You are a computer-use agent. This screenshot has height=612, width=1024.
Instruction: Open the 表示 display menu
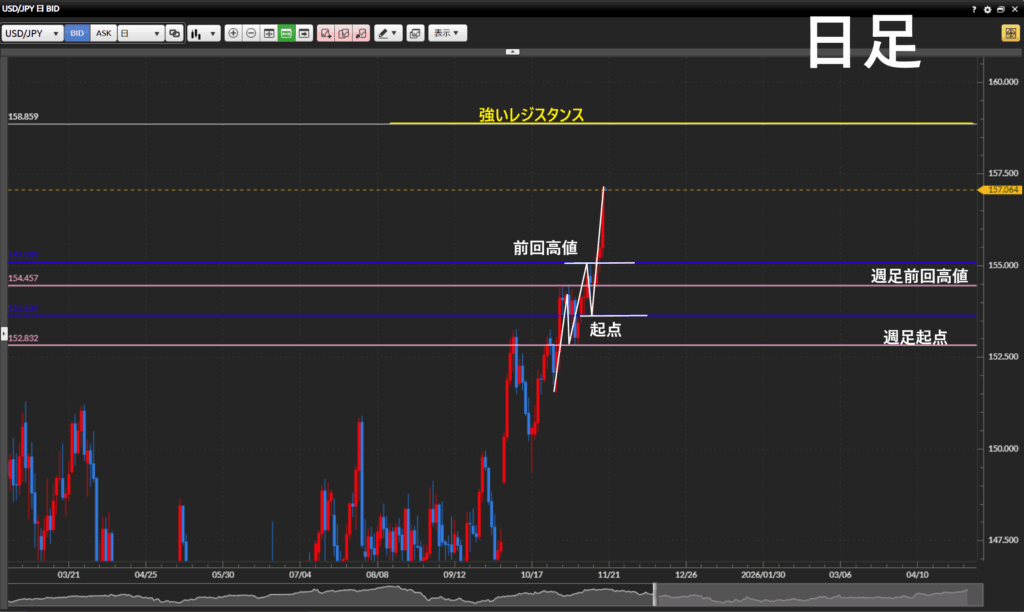point(447,33)
